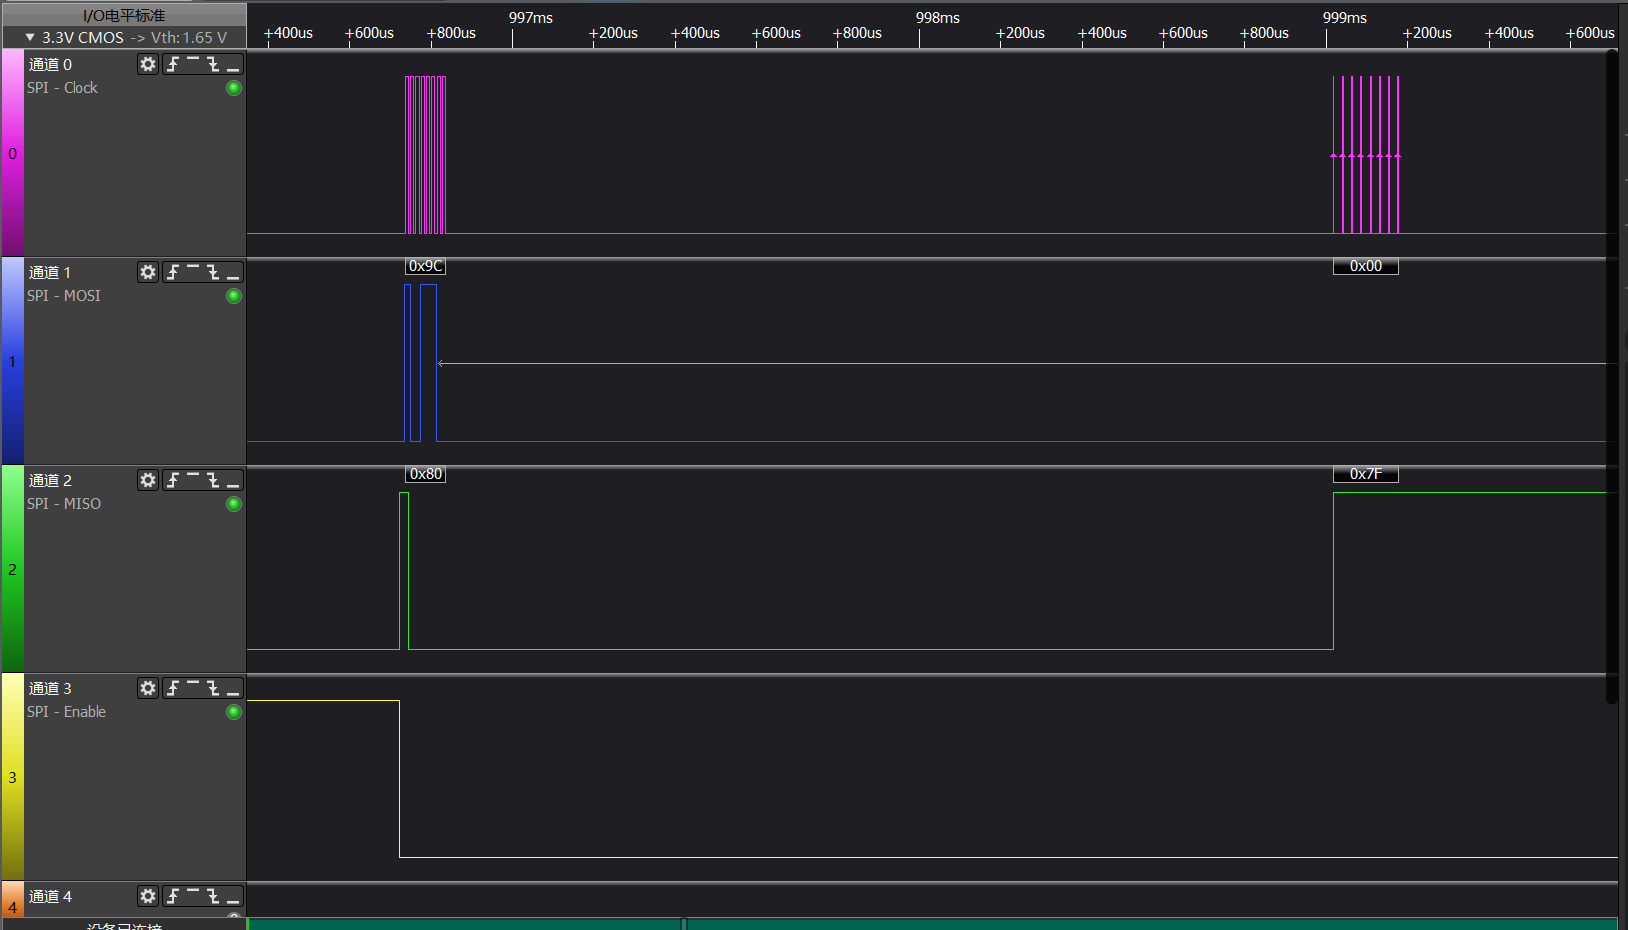The image size is (1628, 930).
Task: Set falling-edge trigger on 通道 3
Action: pos(213,688)
